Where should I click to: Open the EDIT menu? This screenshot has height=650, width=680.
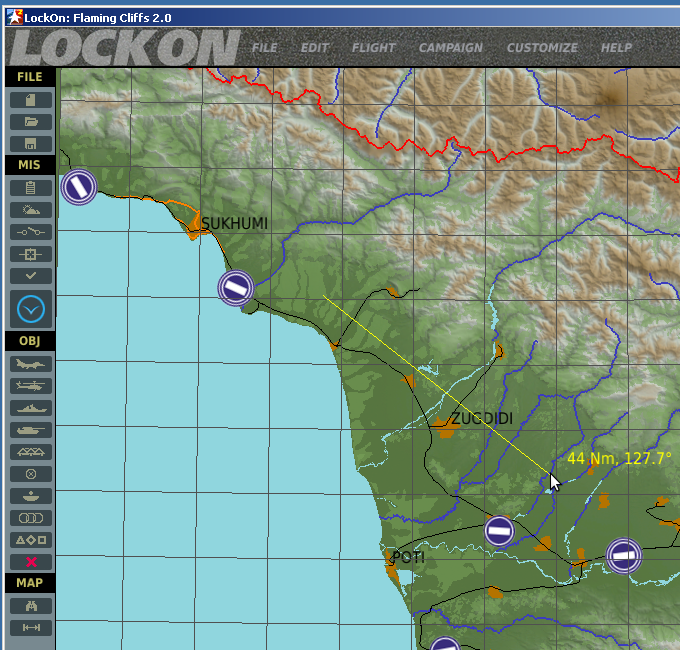click(315, 48)
